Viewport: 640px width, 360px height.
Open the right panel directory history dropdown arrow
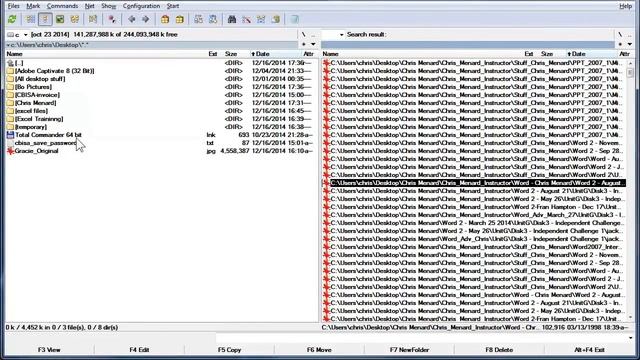(630, 44)
